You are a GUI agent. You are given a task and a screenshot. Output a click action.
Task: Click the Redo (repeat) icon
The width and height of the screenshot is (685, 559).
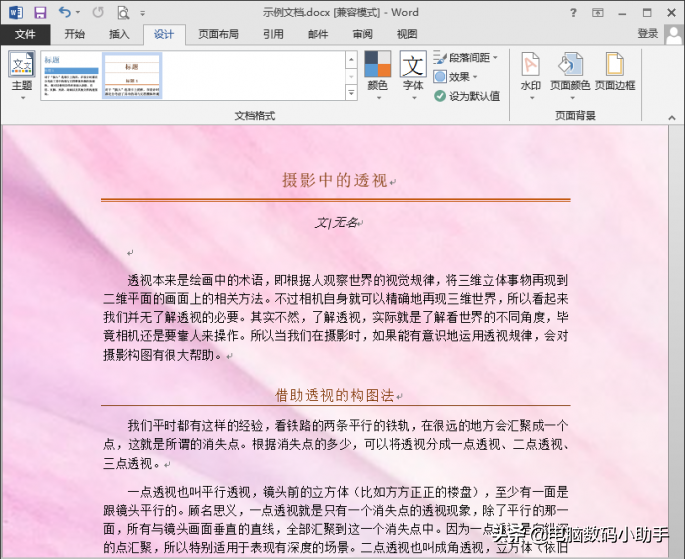coord(98,12)
